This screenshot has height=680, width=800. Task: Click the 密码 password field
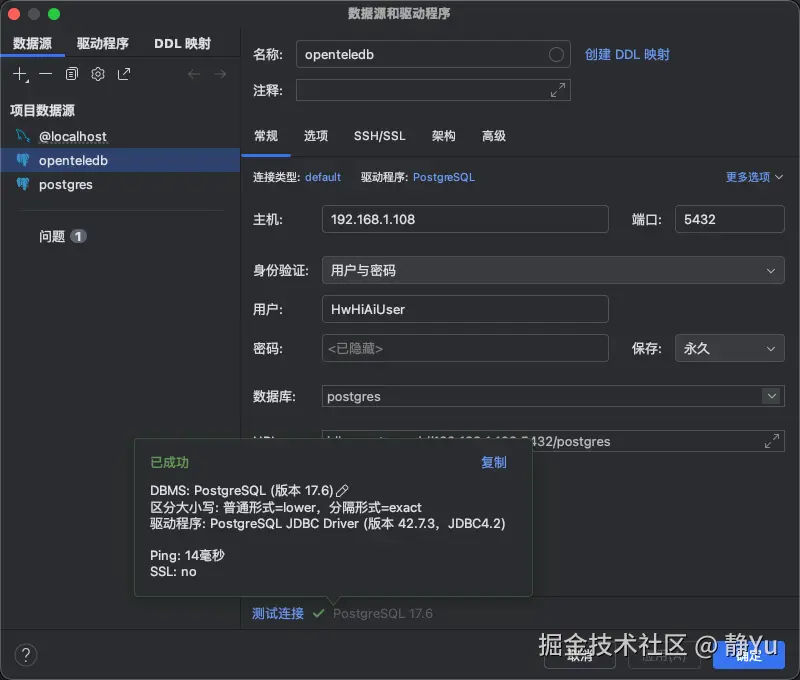click(x=465, y=348)
